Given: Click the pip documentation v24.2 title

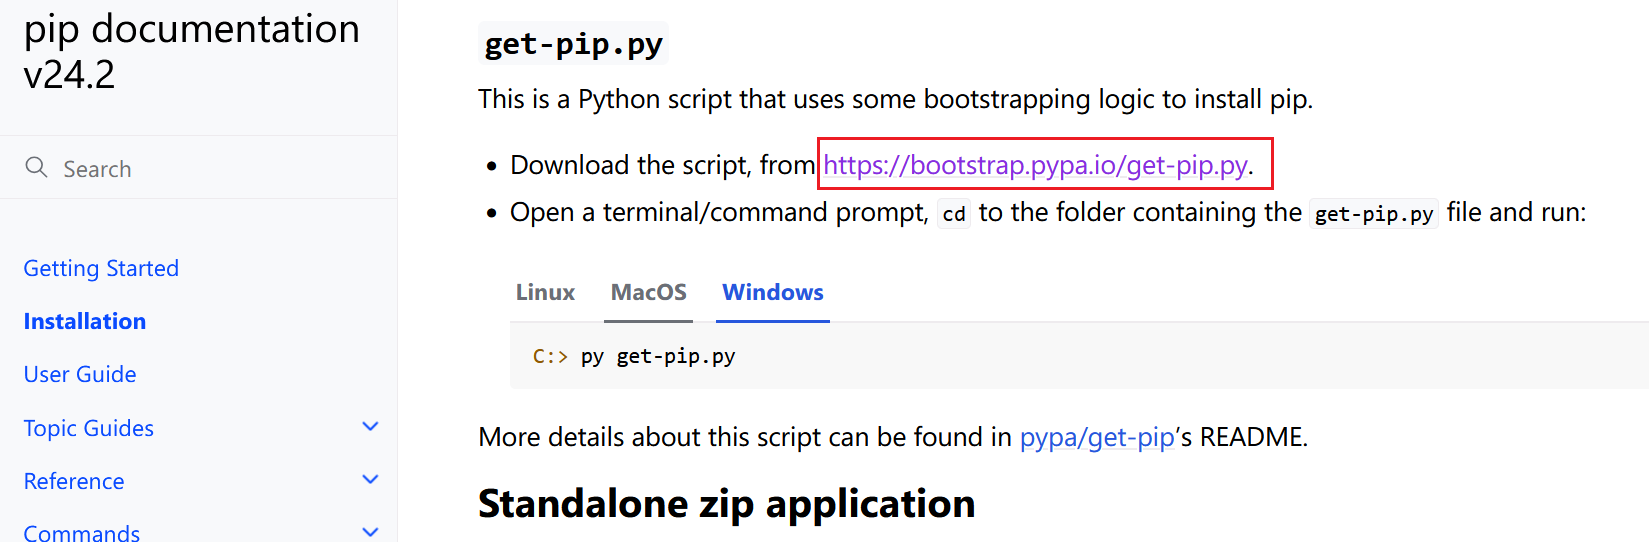Looking at the screenshot, I should [191, 51].
